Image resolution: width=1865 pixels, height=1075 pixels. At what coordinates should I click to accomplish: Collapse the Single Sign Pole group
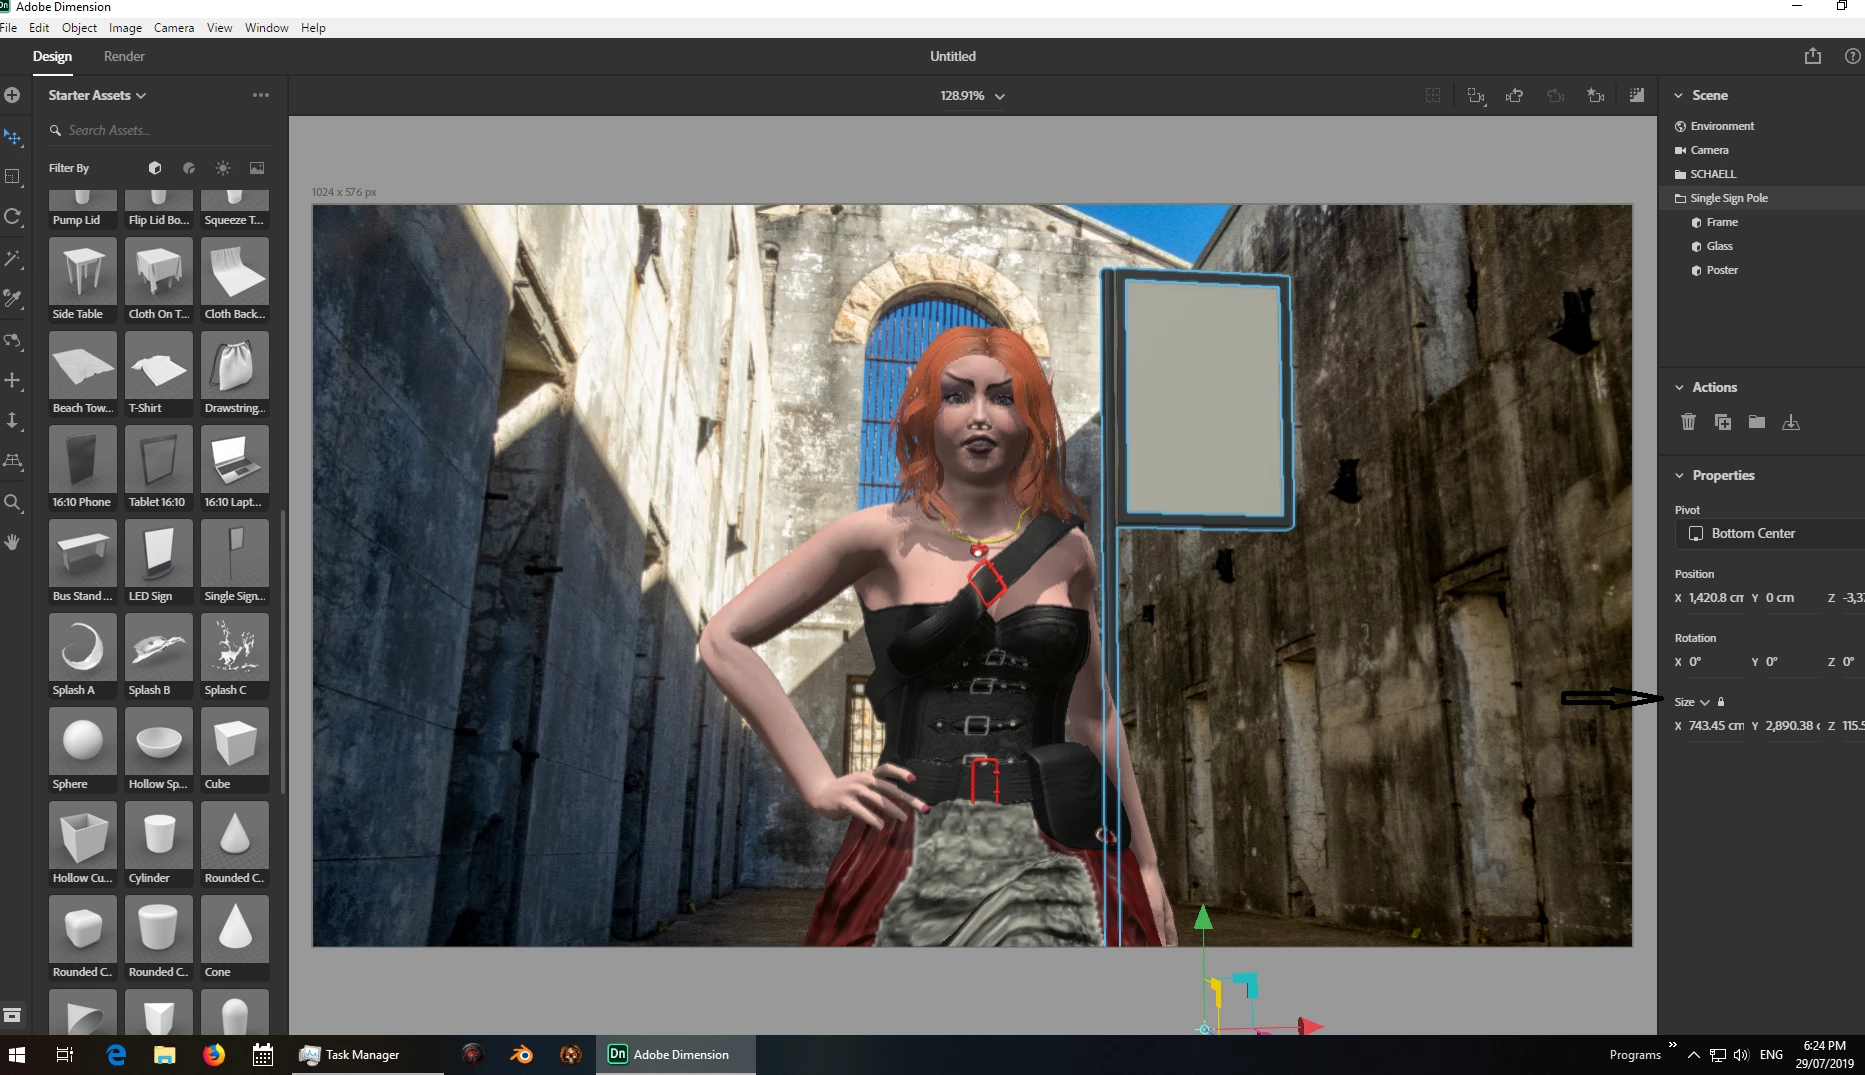coord(1680,198)
